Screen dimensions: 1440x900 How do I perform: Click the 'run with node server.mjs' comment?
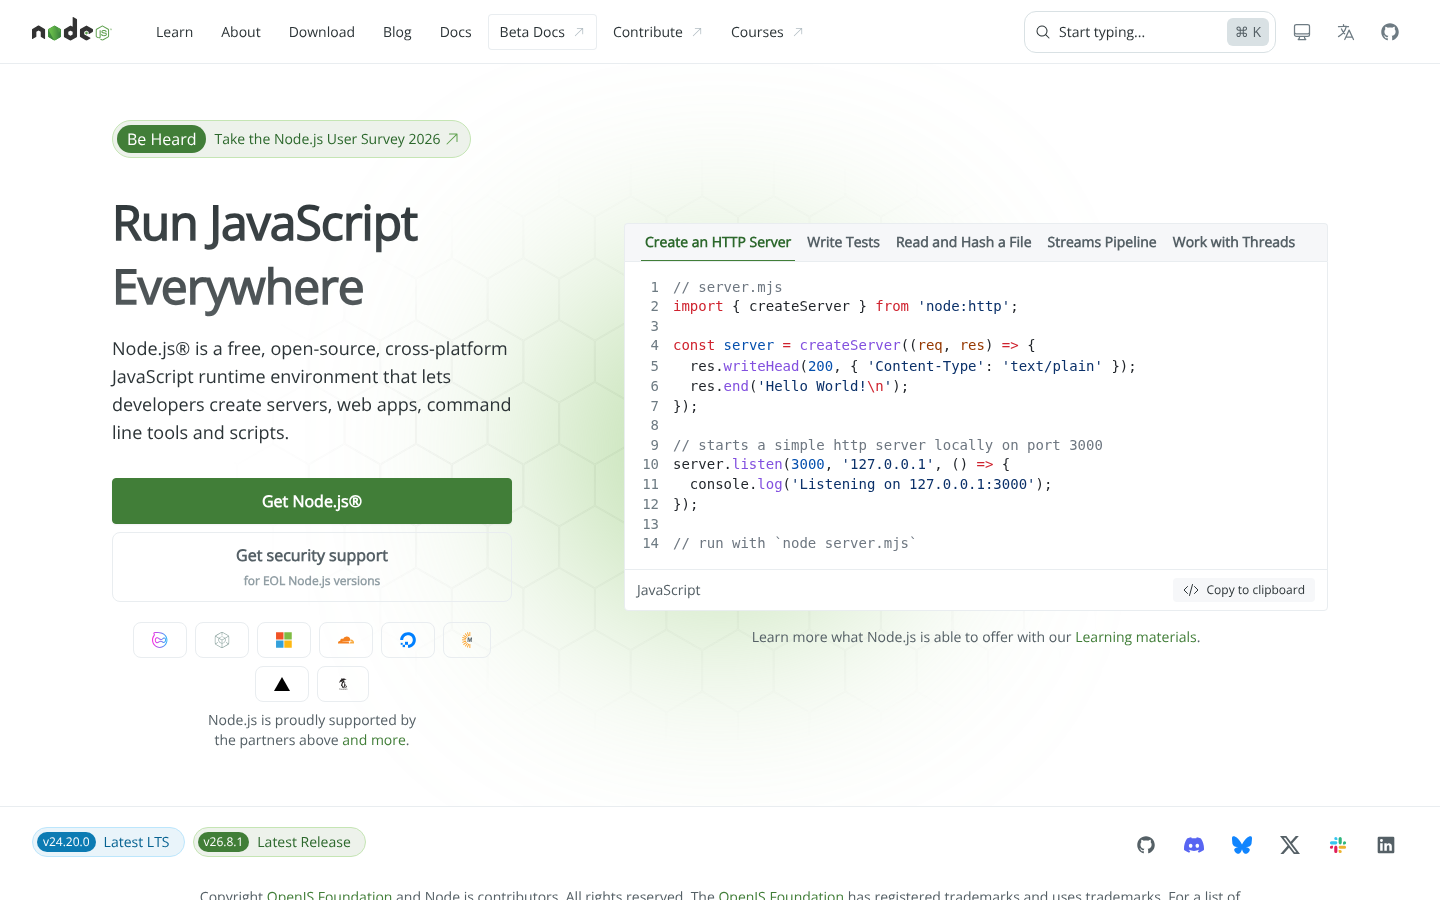(795, 543)
